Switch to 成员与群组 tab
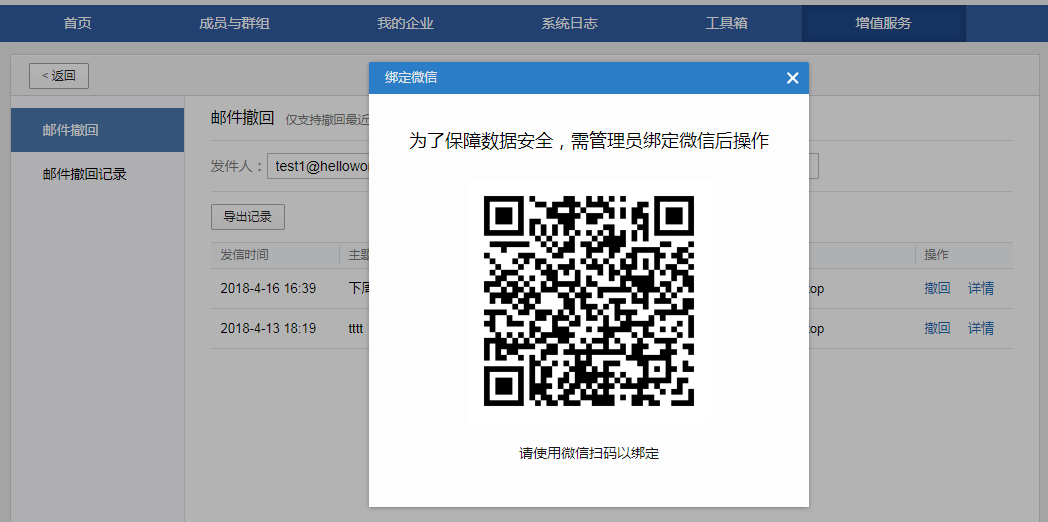The width and height of the screenshot is (1048, 522). [x=234, y=23]
